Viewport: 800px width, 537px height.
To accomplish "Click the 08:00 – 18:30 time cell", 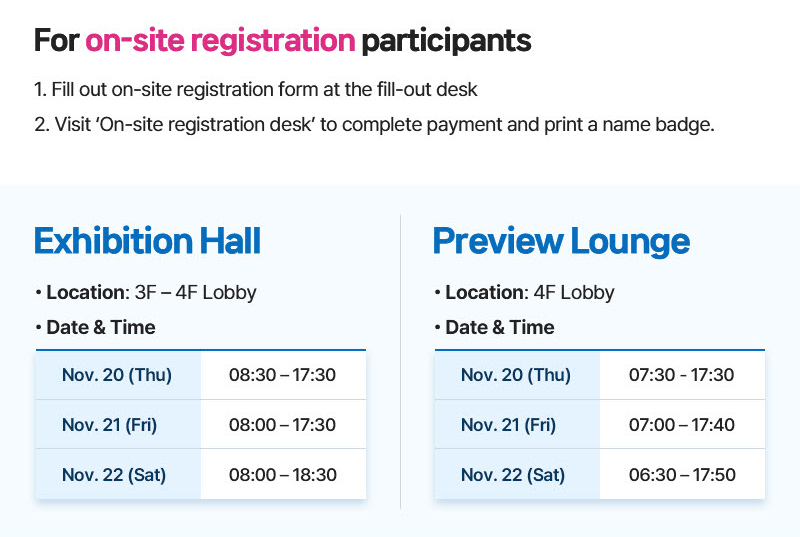I will tap(282, 475).
